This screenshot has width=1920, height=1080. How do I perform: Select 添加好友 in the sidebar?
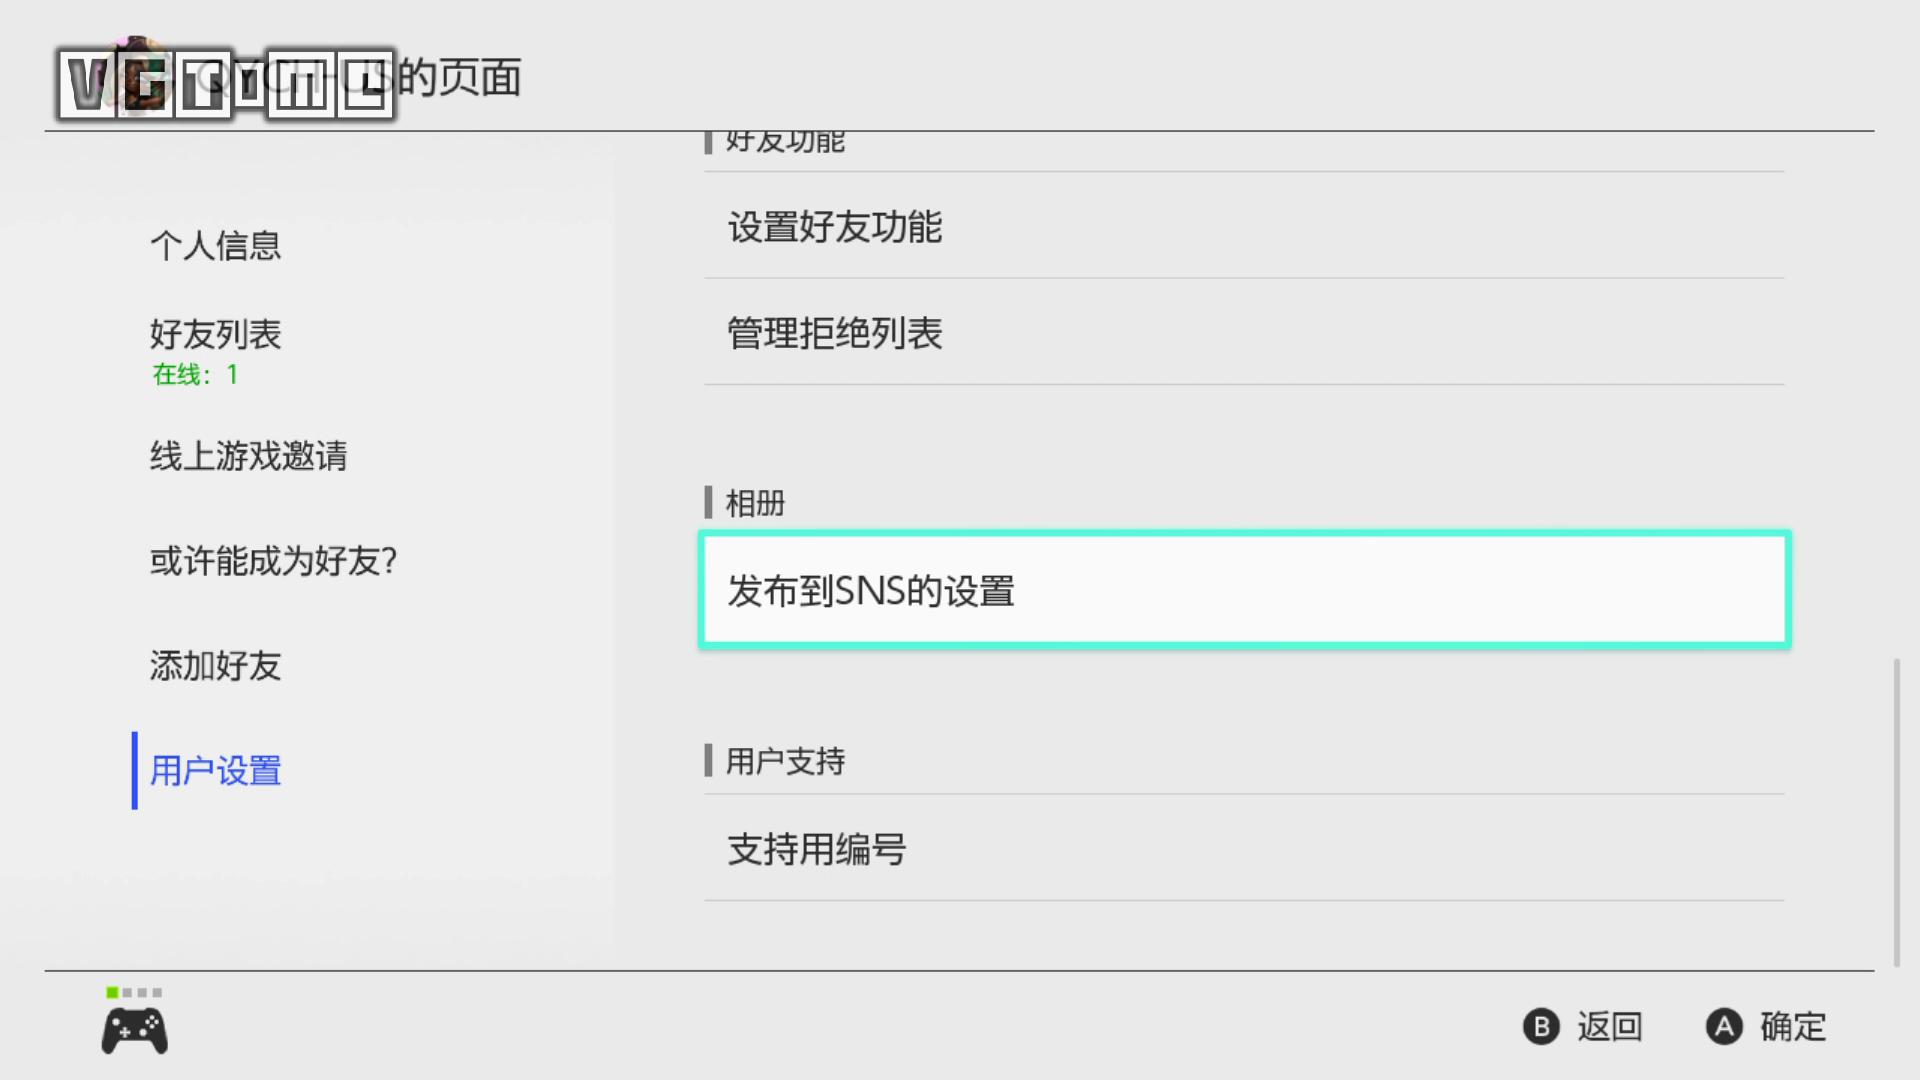(x=216, y=666)
